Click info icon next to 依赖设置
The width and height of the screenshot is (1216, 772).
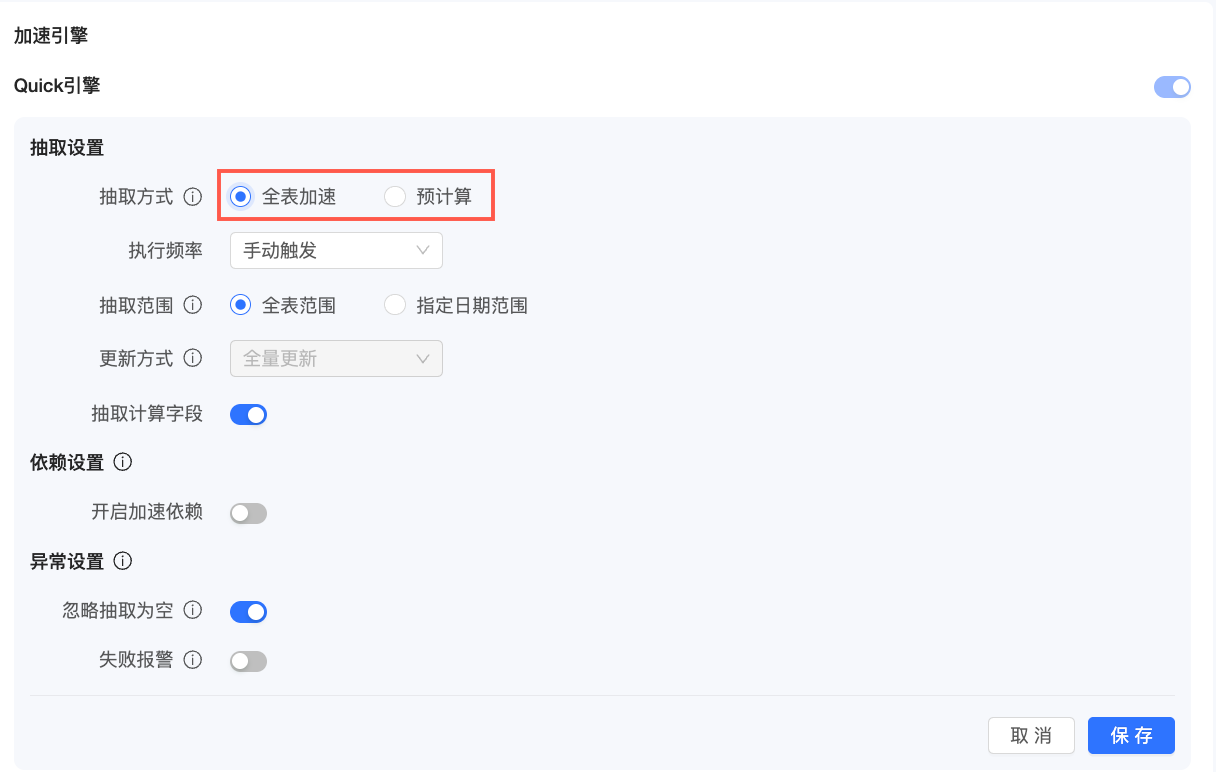click(123, 462)
